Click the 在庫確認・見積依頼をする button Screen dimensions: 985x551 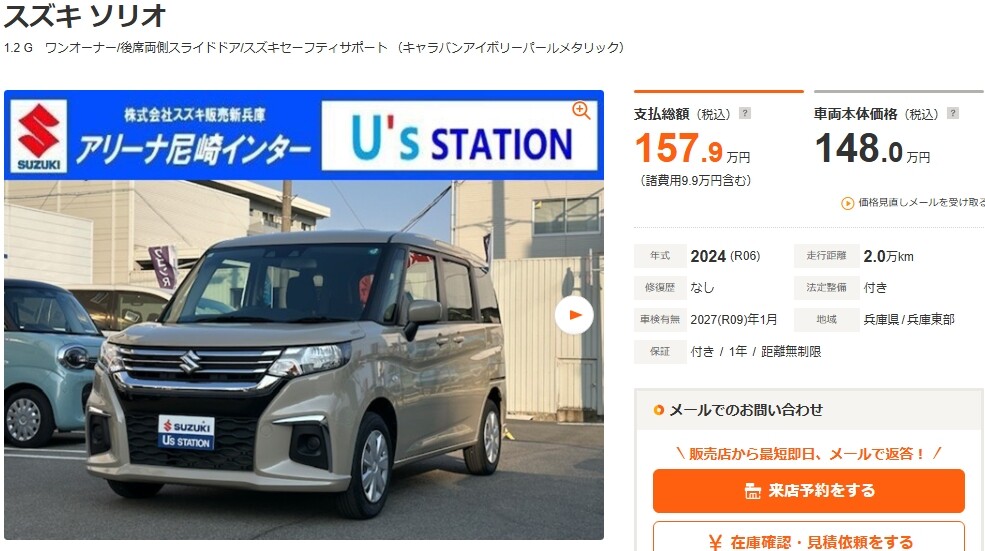pyautogui.click(x=808, y=538)
